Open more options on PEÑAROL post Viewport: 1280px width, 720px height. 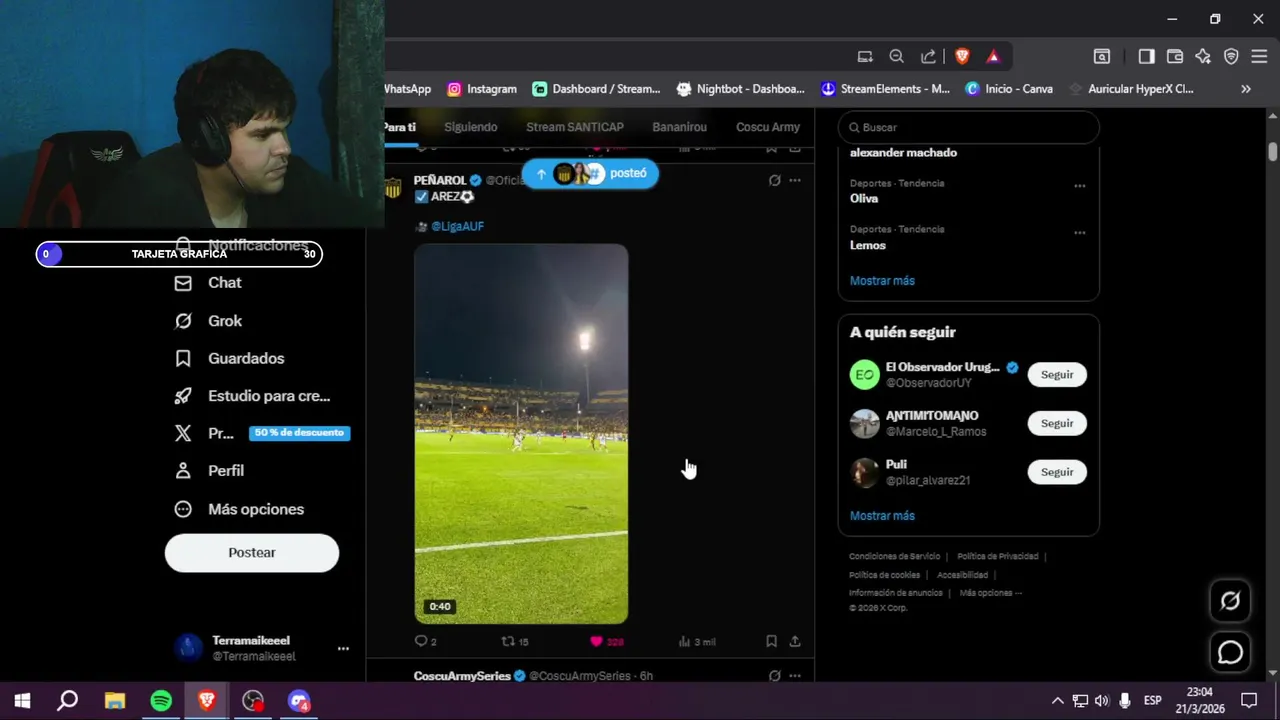coord(795,181)
